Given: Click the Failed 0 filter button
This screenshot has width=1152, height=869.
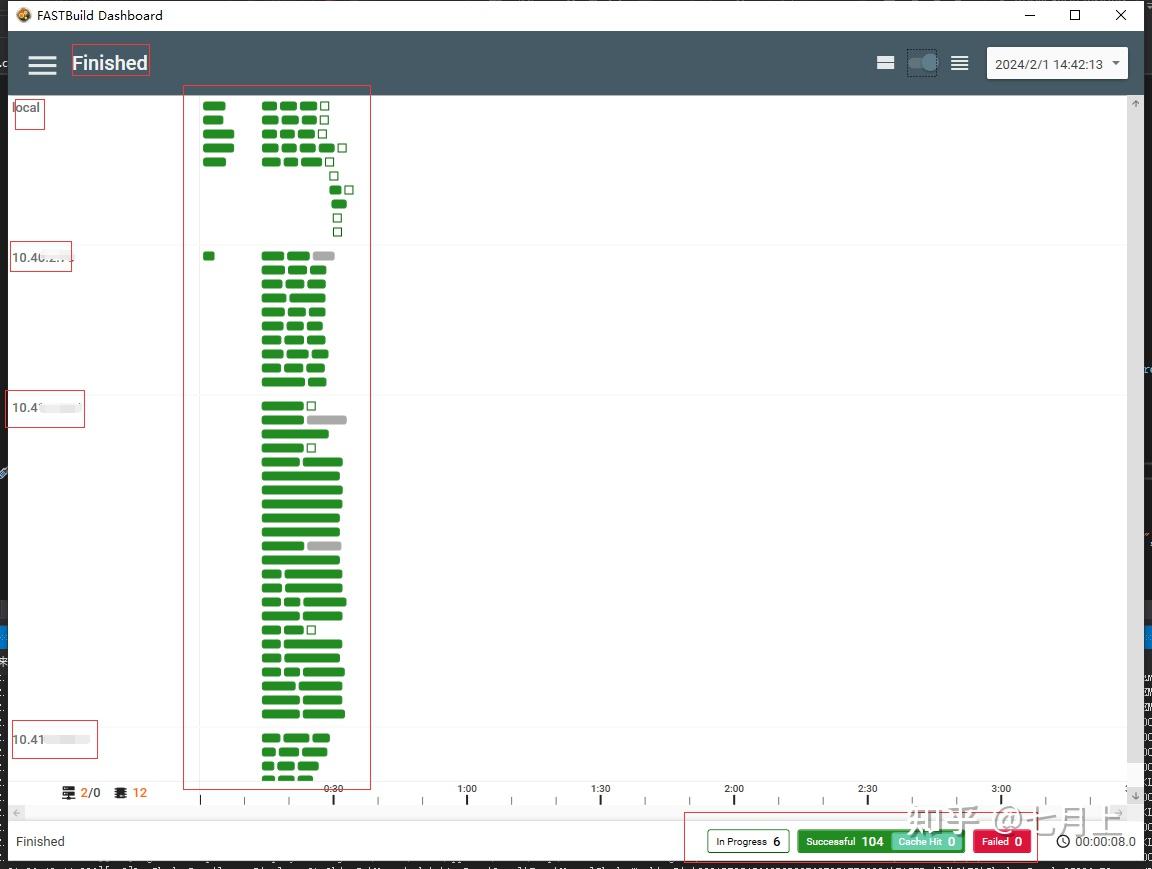Looking at the screenshot, I should click(x=1001, y=842).
